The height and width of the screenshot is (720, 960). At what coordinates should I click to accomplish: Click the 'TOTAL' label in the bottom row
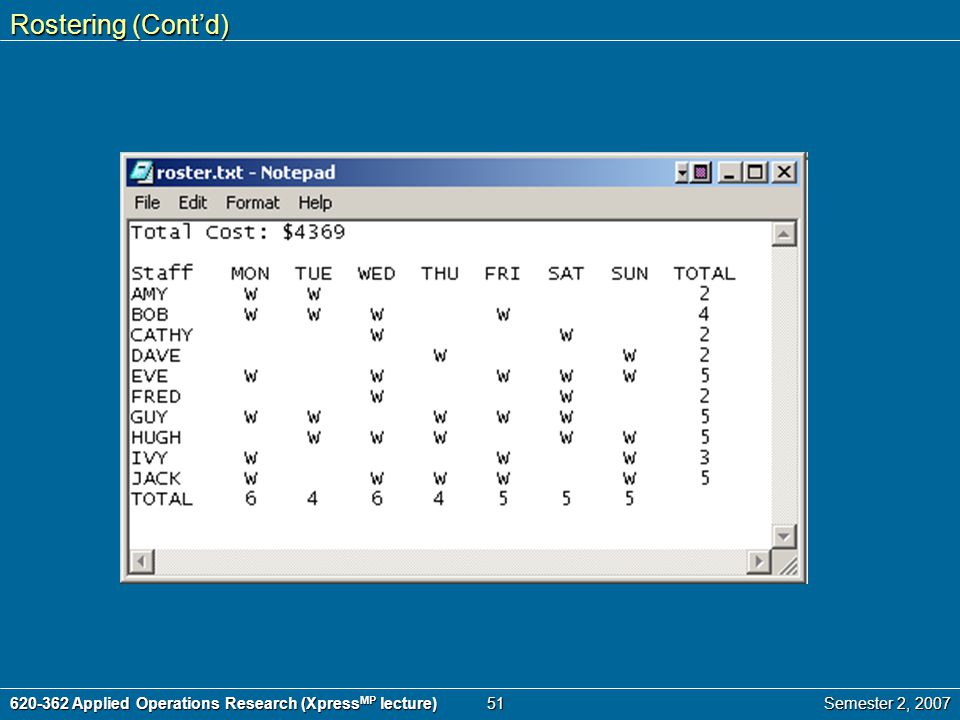[x=162, y=499]
